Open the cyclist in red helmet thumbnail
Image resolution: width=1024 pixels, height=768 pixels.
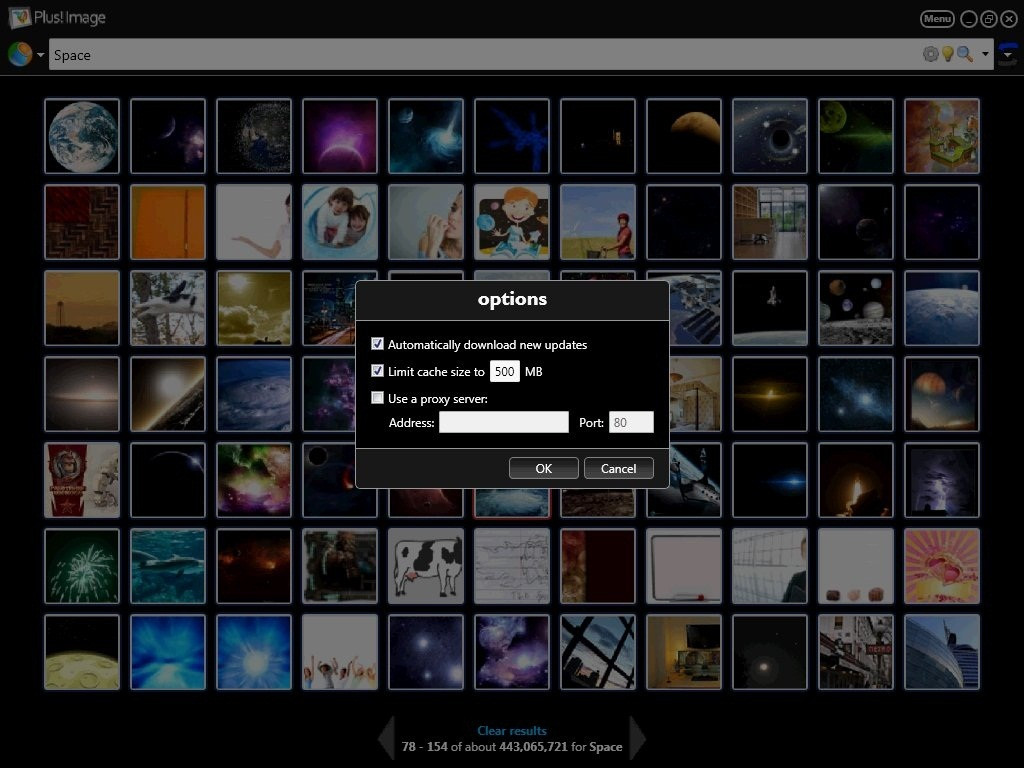[598, 222]
